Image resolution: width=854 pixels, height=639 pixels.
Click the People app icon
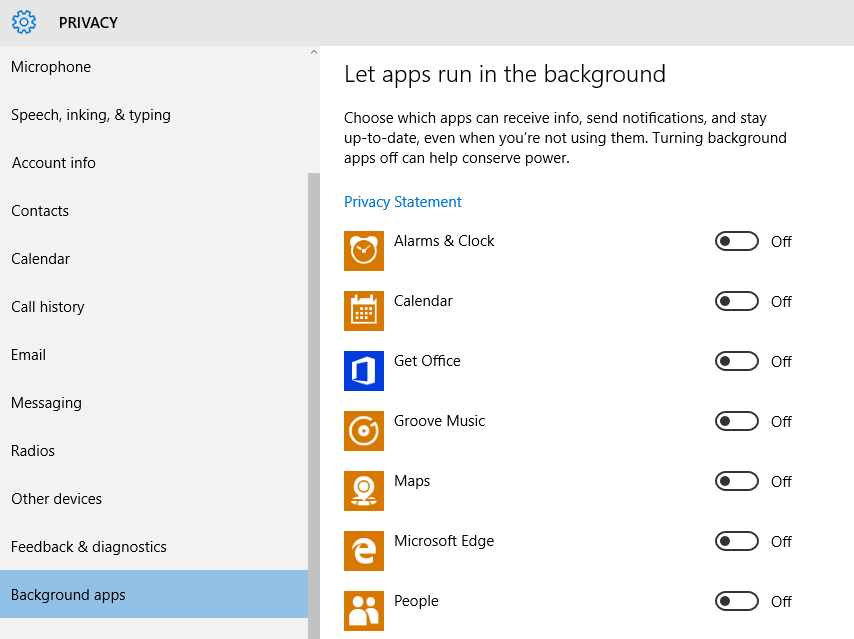click(364, 611)
